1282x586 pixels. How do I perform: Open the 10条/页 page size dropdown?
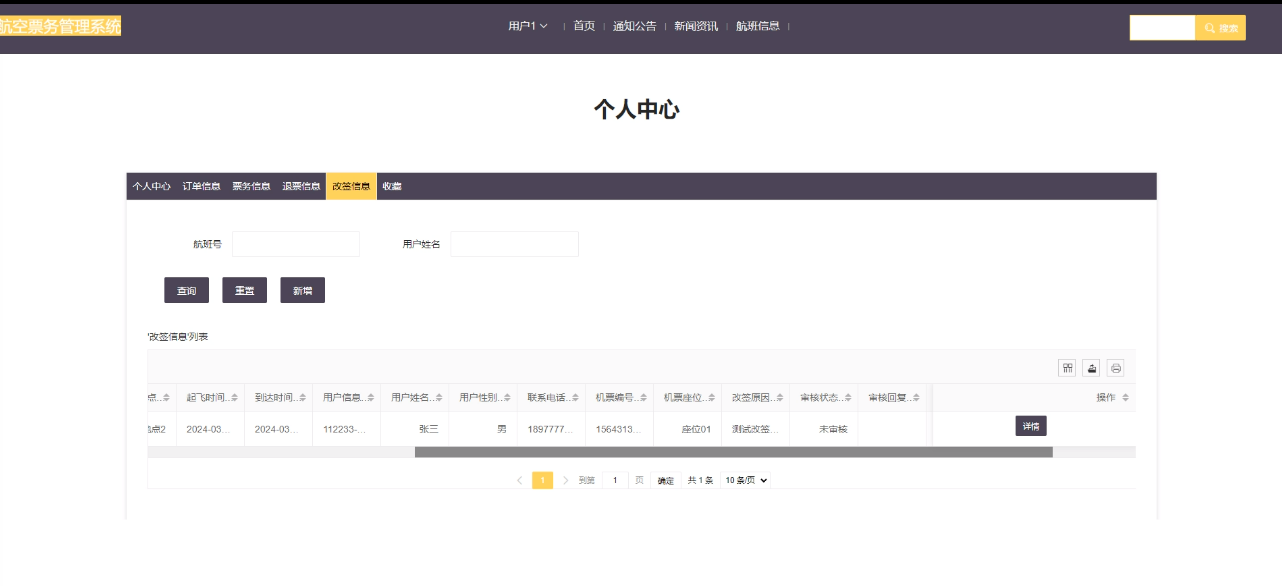click(746, 480)
